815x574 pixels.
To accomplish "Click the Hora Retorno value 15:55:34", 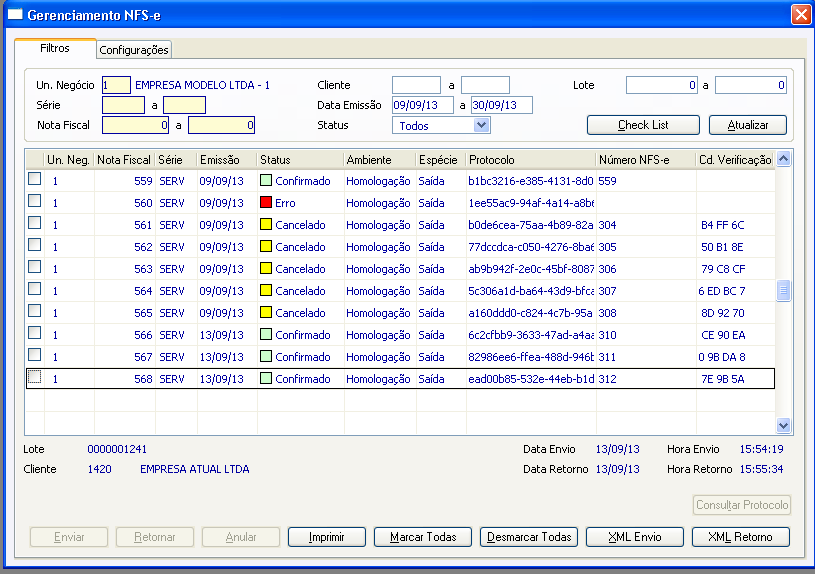I will tap(761, 469).
